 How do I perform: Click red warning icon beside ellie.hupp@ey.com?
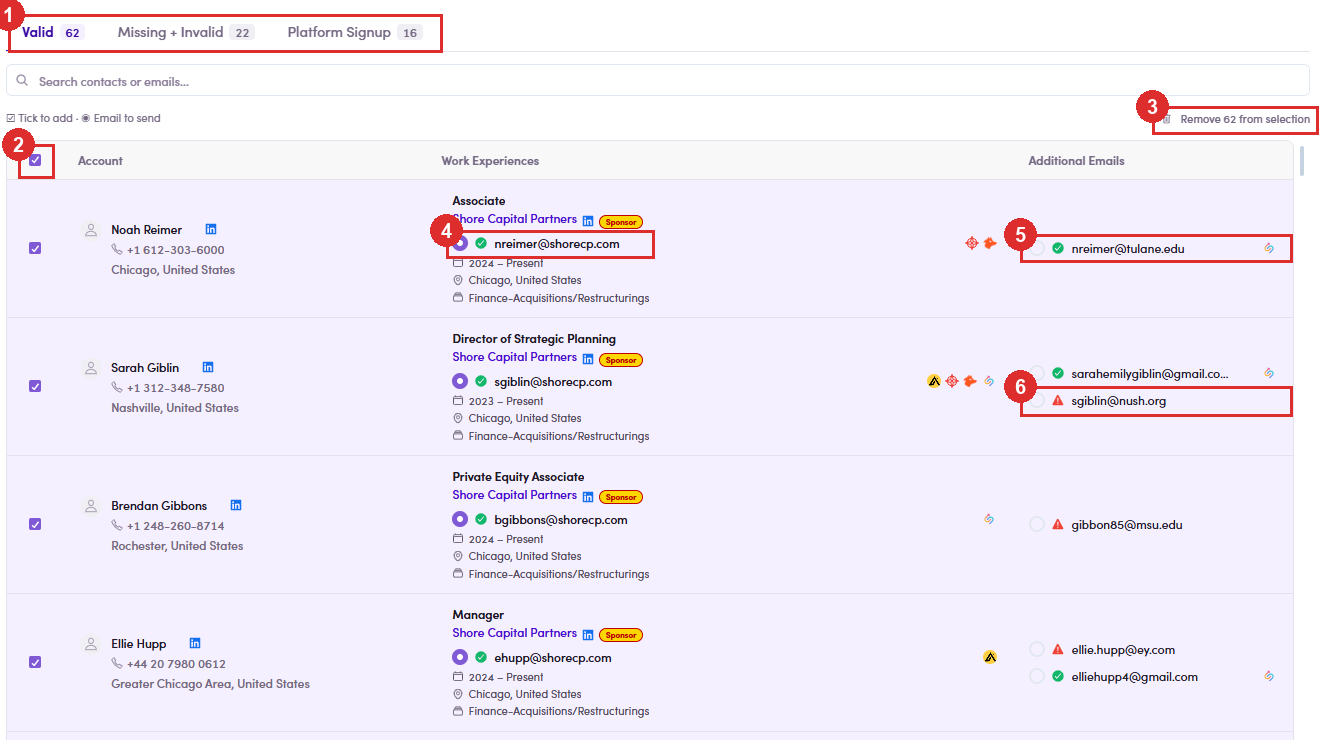1058,649
